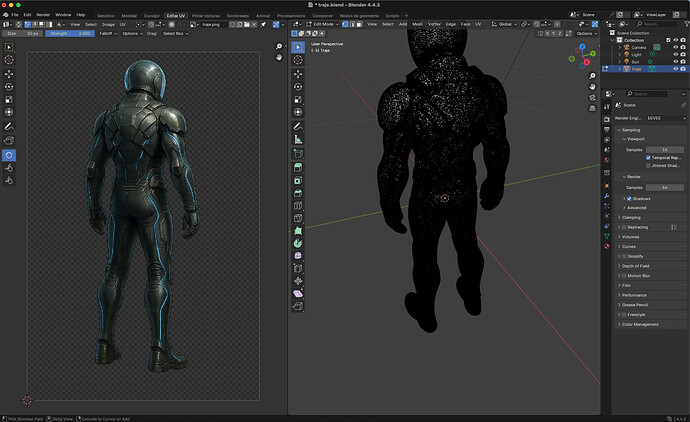Viewport: 690px width, 422px height.
Task: Select the Smooth tool in 3D viewport
Action: click(x=298, y=256)
